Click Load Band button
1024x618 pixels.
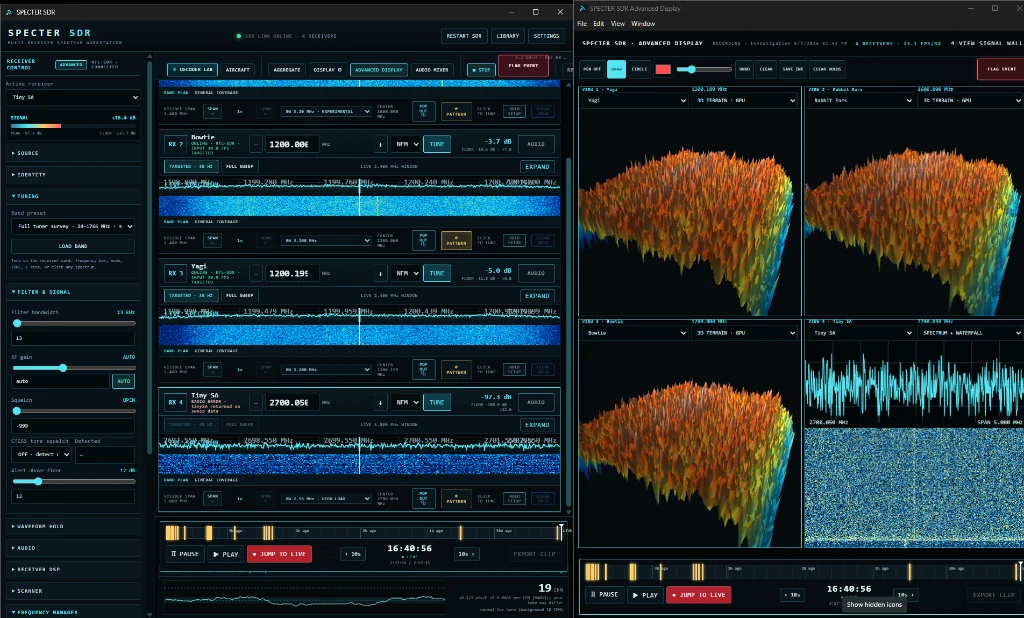(x=72, y=246)
